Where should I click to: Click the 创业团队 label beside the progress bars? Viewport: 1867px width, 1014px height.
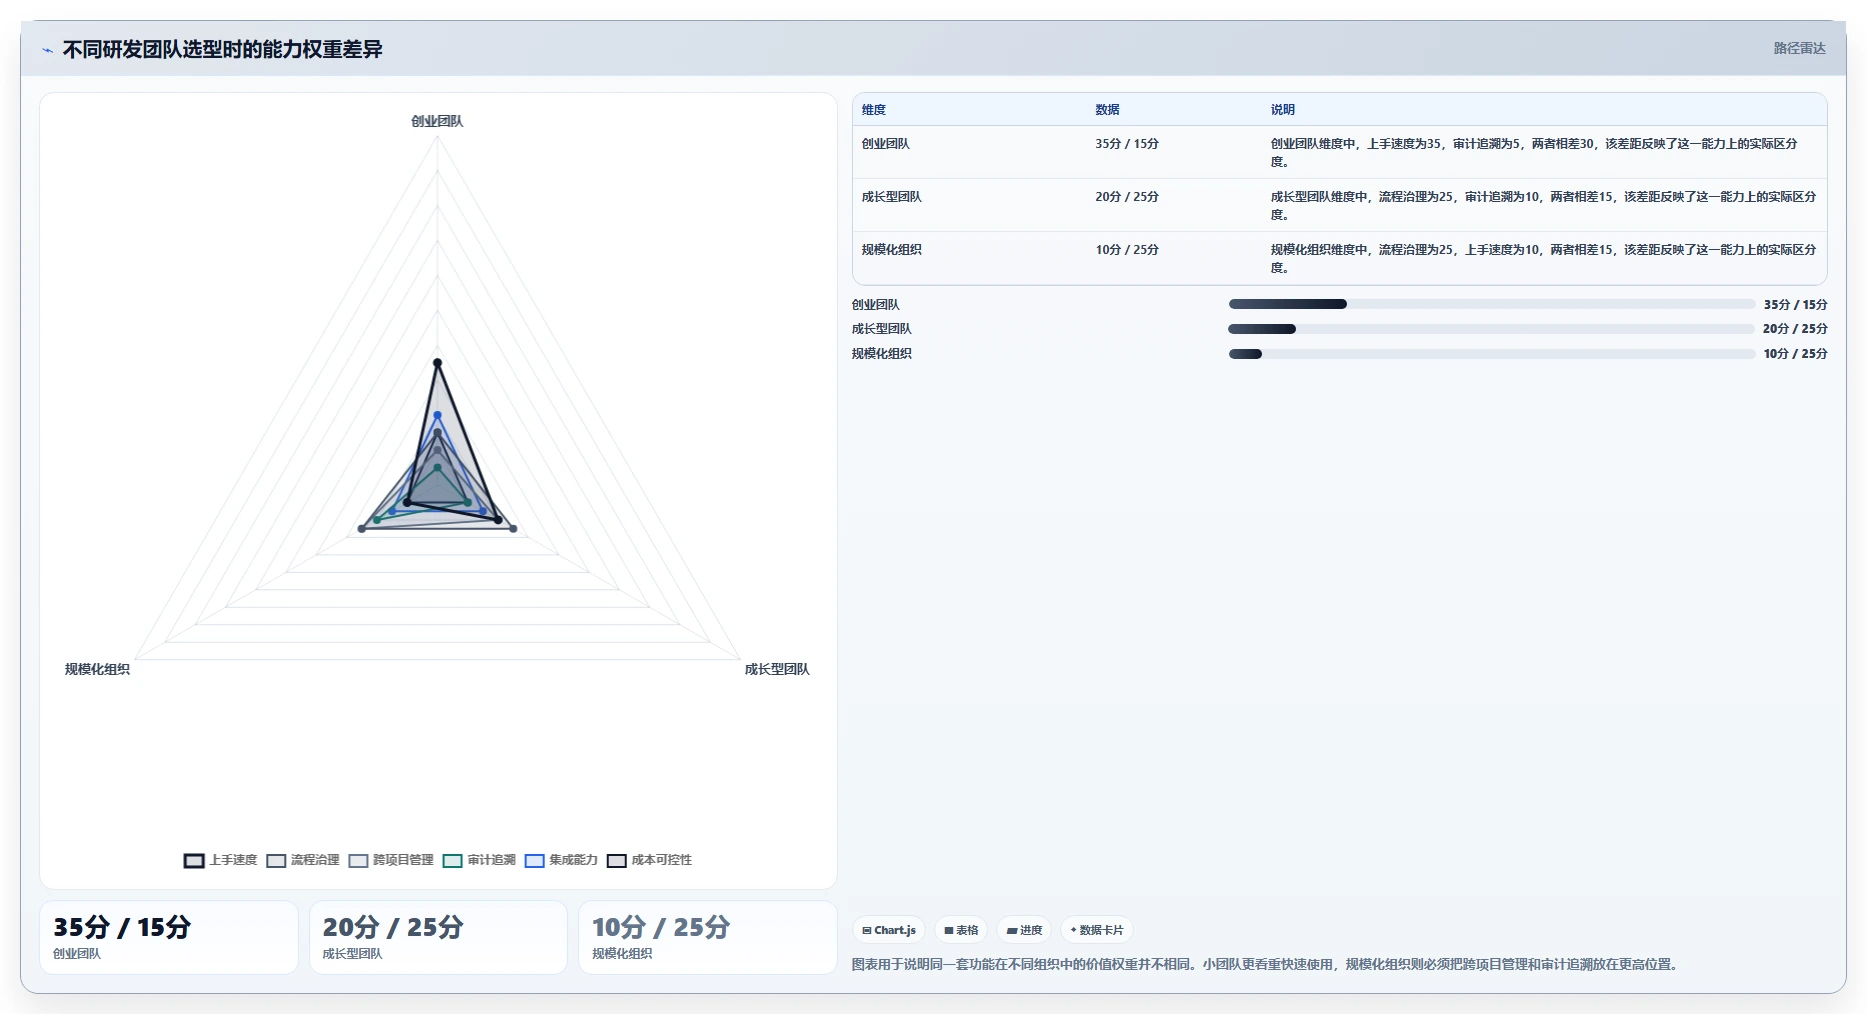pos(876,305)
